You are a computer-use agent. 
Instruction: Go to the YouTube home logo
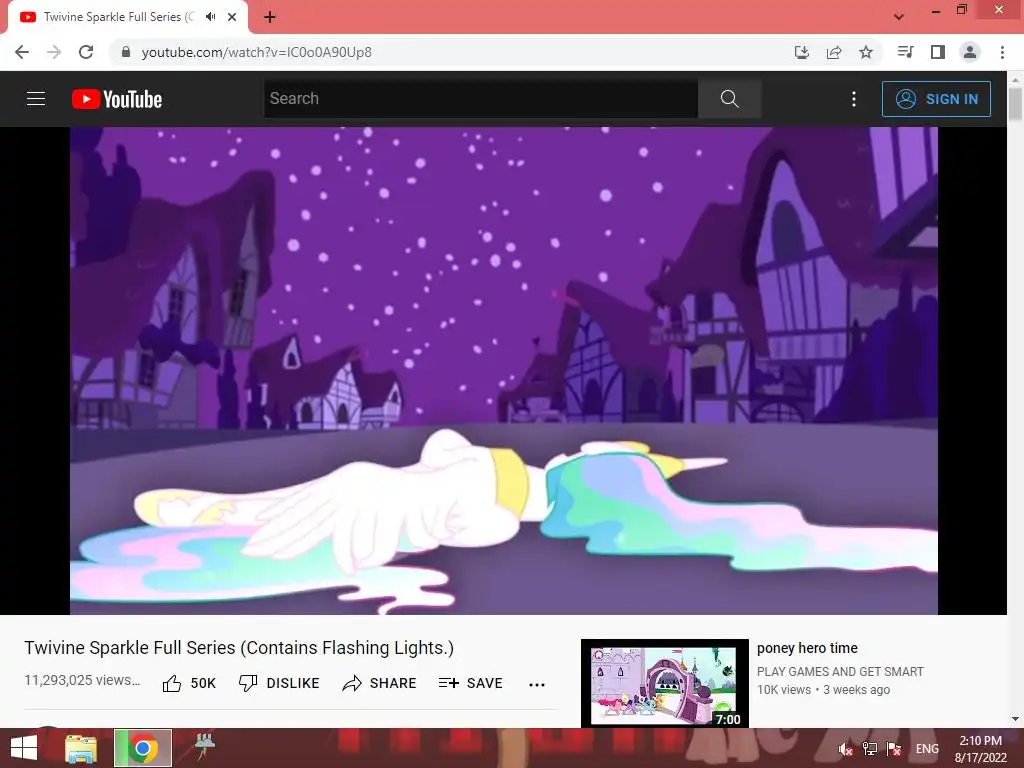point(117,99)
